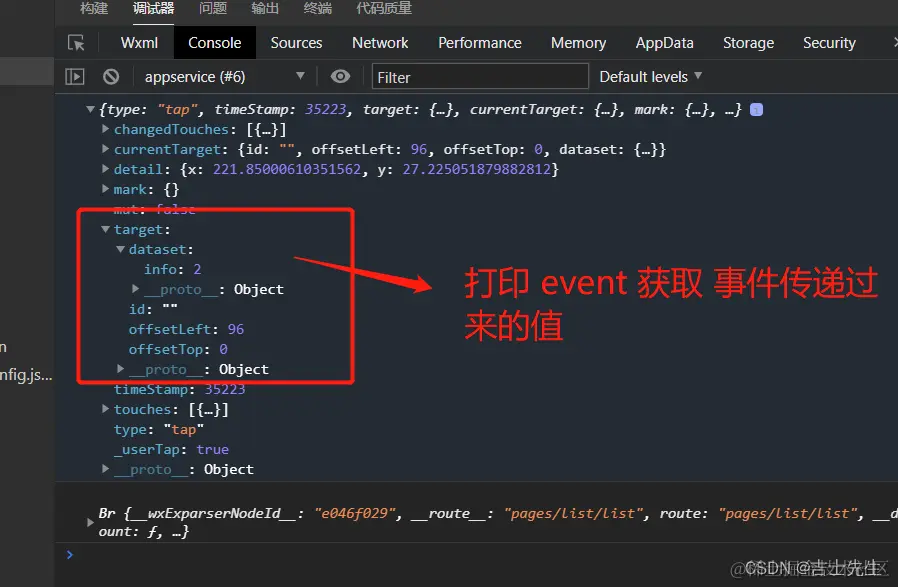Click the console prompt input line

476,554
